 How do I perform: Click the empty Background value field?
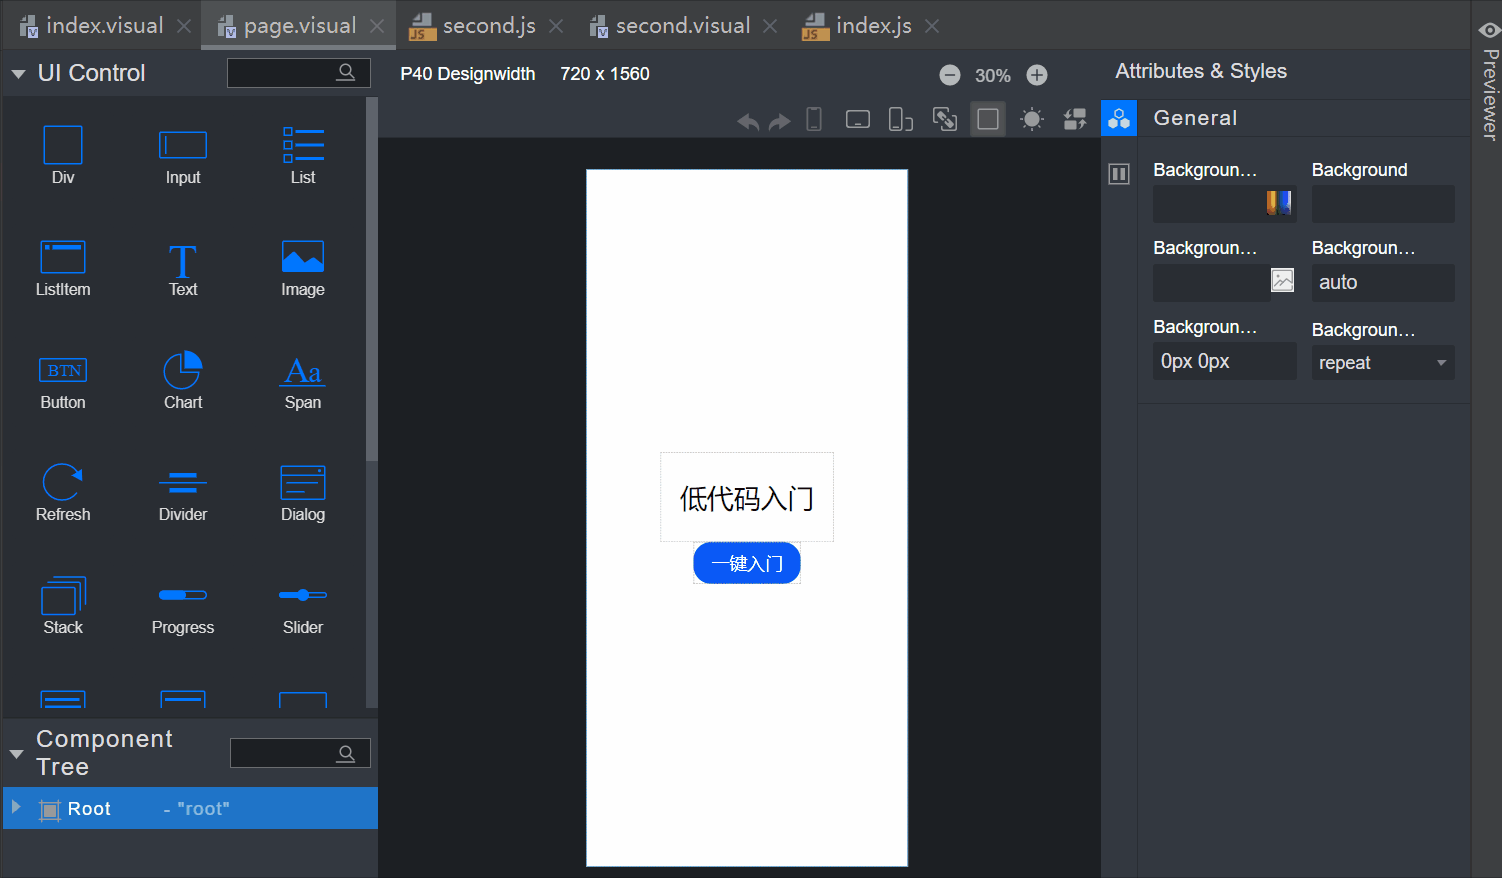1383,204
